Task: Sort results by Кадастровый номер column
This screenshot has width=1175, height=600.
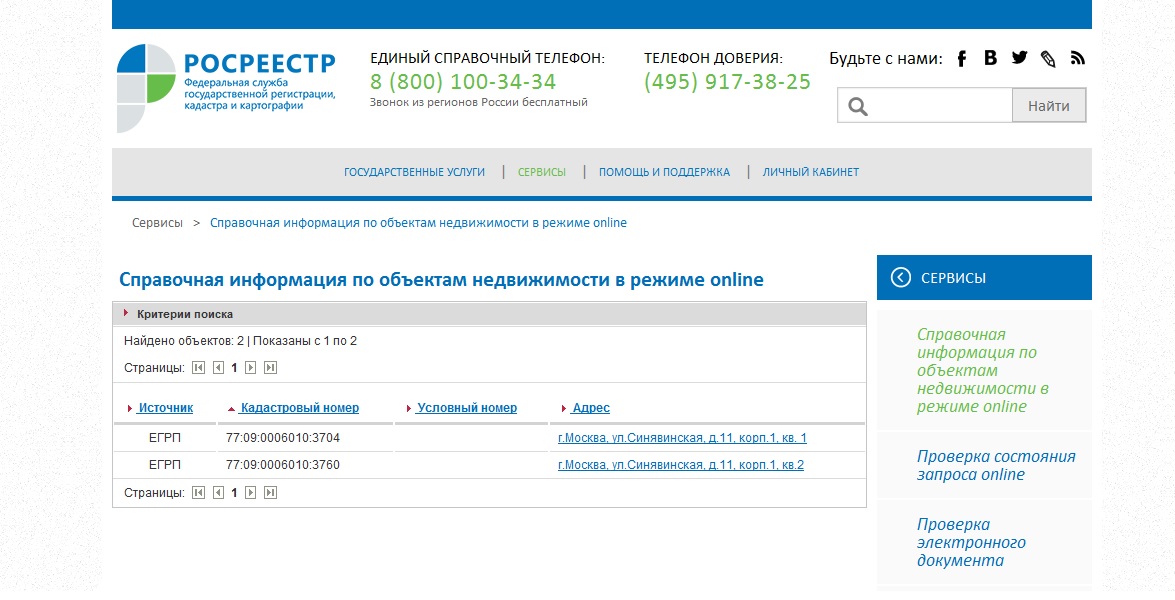Action: pyautogui.click(x=299, y=408)
